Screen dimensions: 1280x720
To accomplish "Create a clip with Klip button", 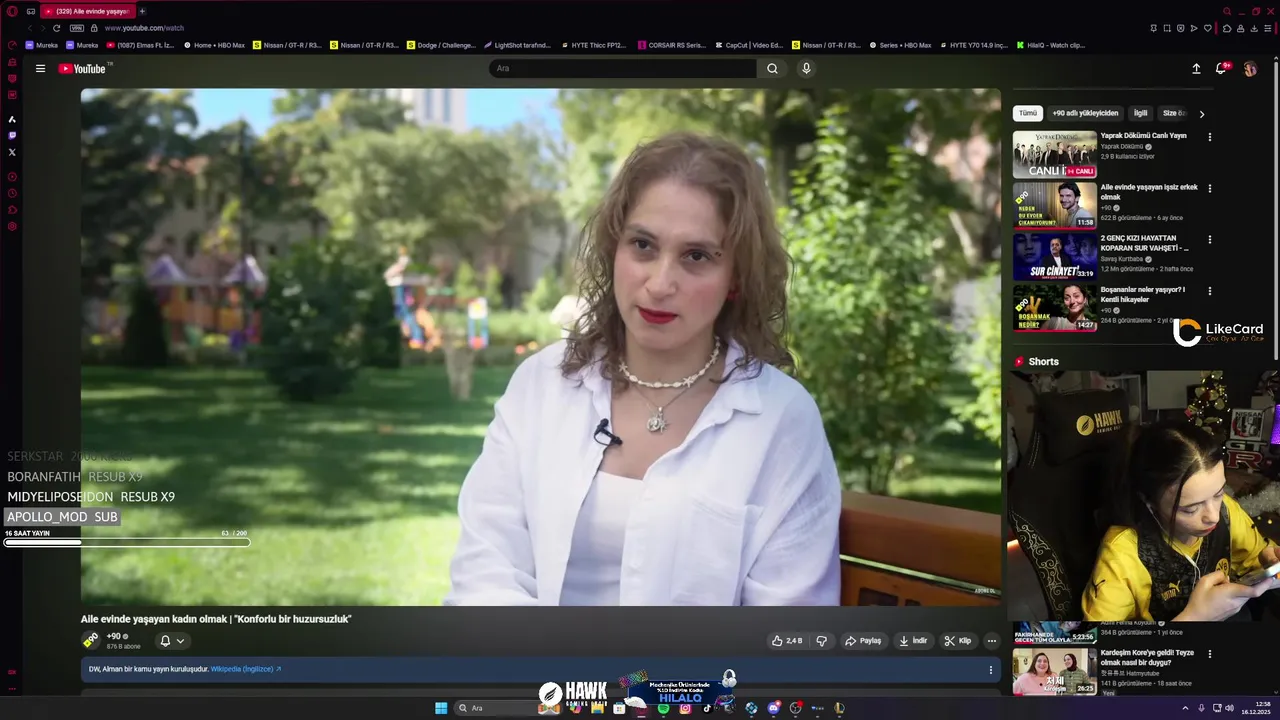I will click(957, 641).
